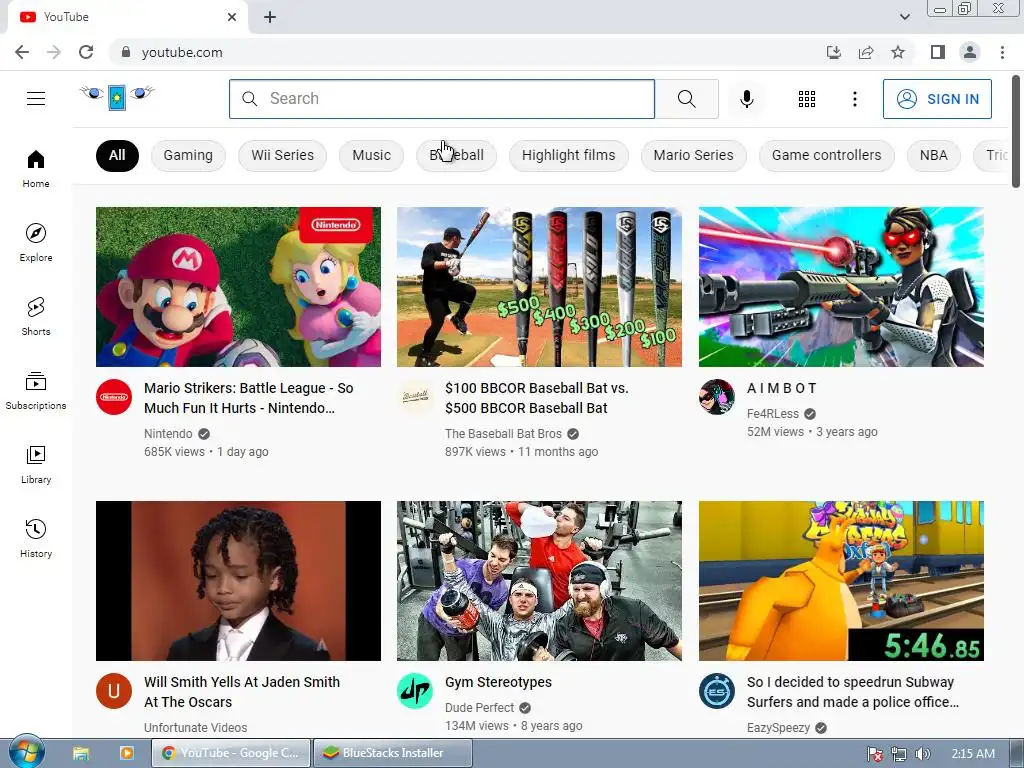Image resolution: width=1024 pixels, height=768 pixels.
Task: Open Gym Stereotypes video title
Action: coord(498,682)
